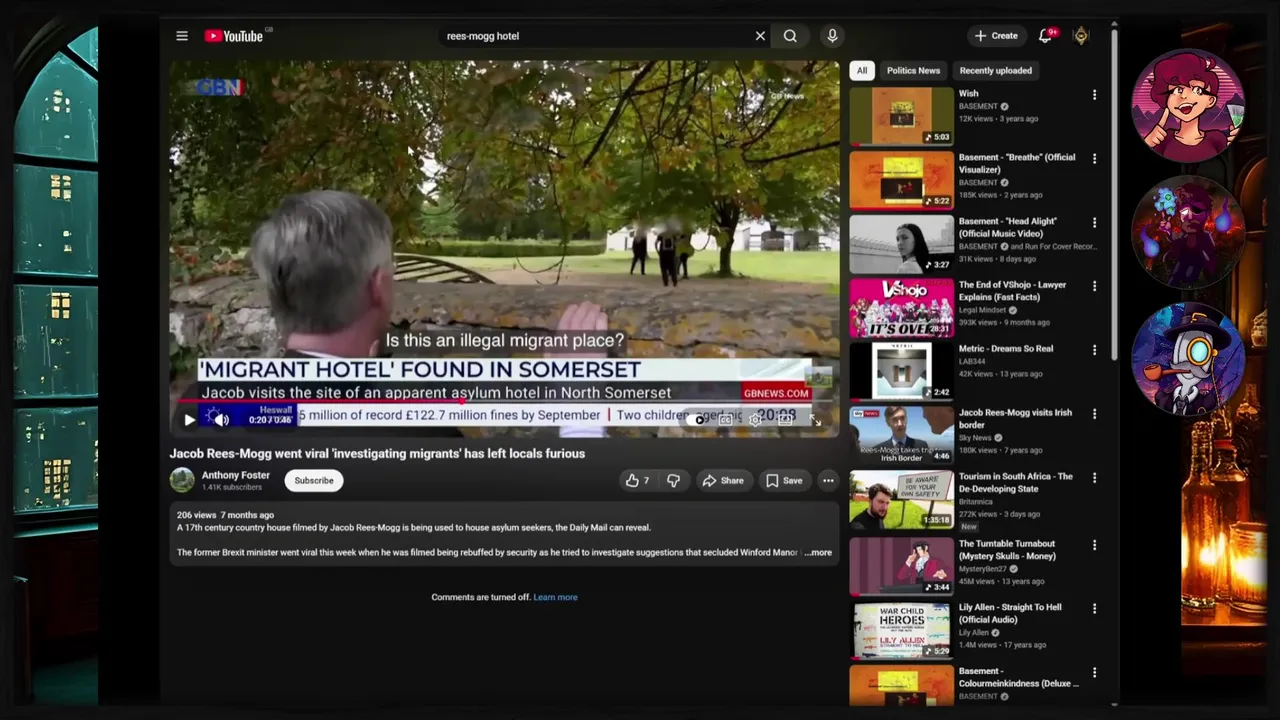Open 'Lily Allen - Straight To Hell' thumbnail

pos(902,630)
